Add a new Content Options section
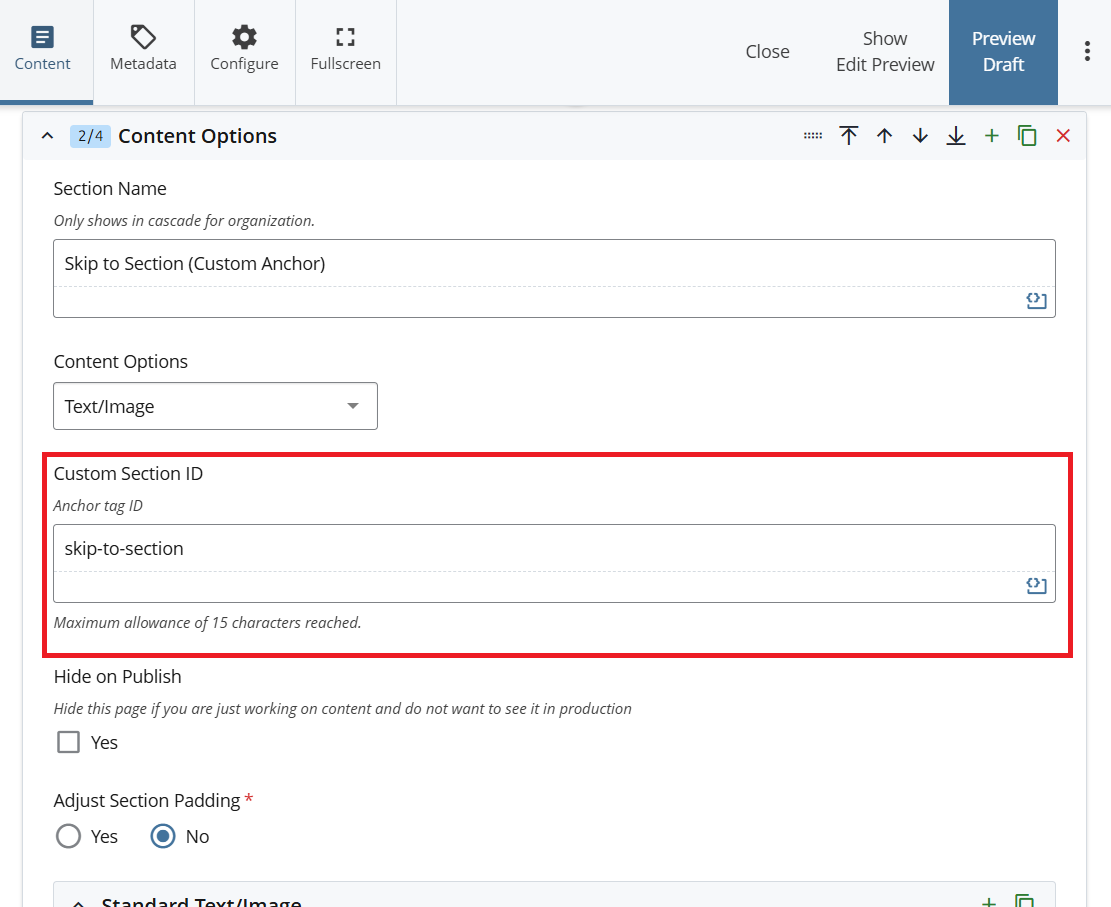This screenshot has height=907, width=1111. [x=991, y=136]
